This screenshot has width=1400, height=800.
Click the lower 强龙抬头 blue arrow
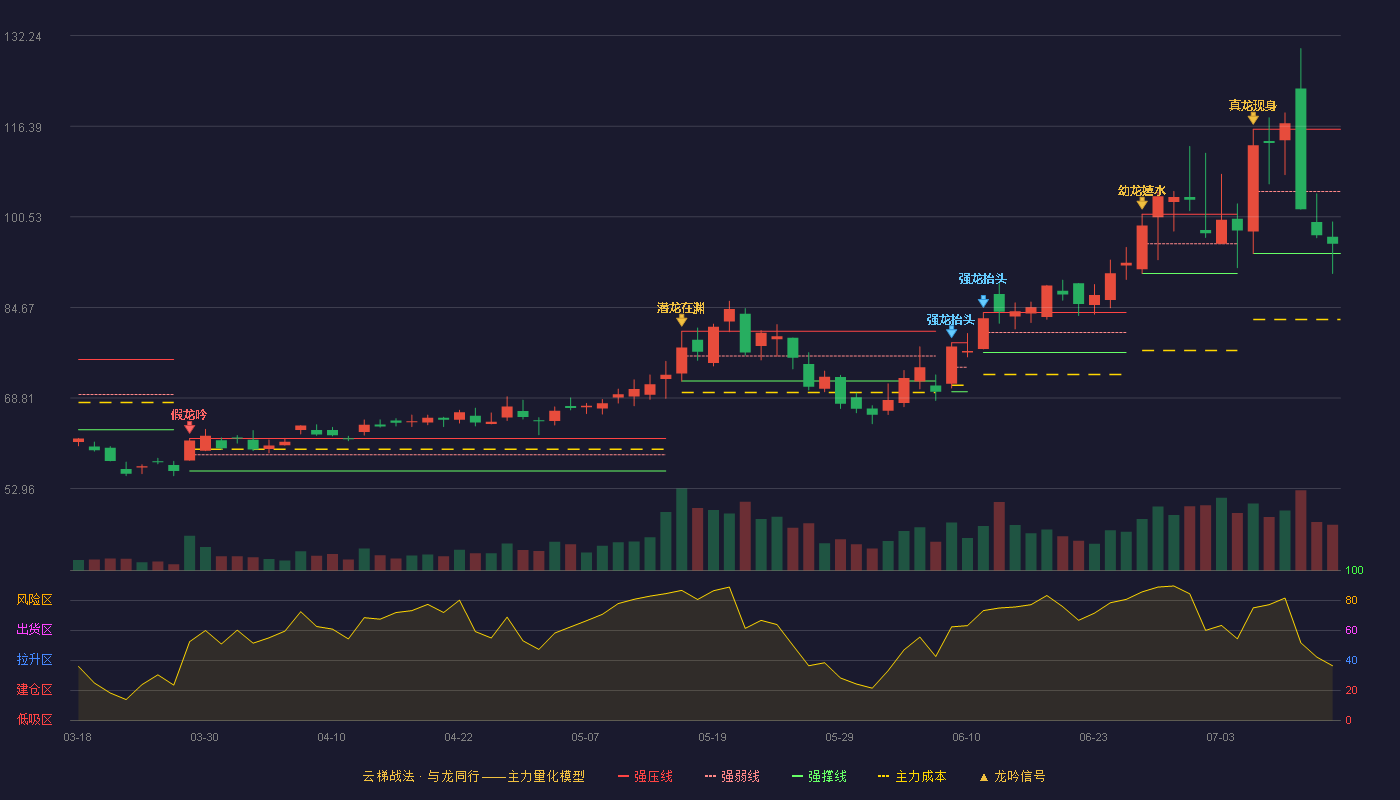[x=951, y=332]
